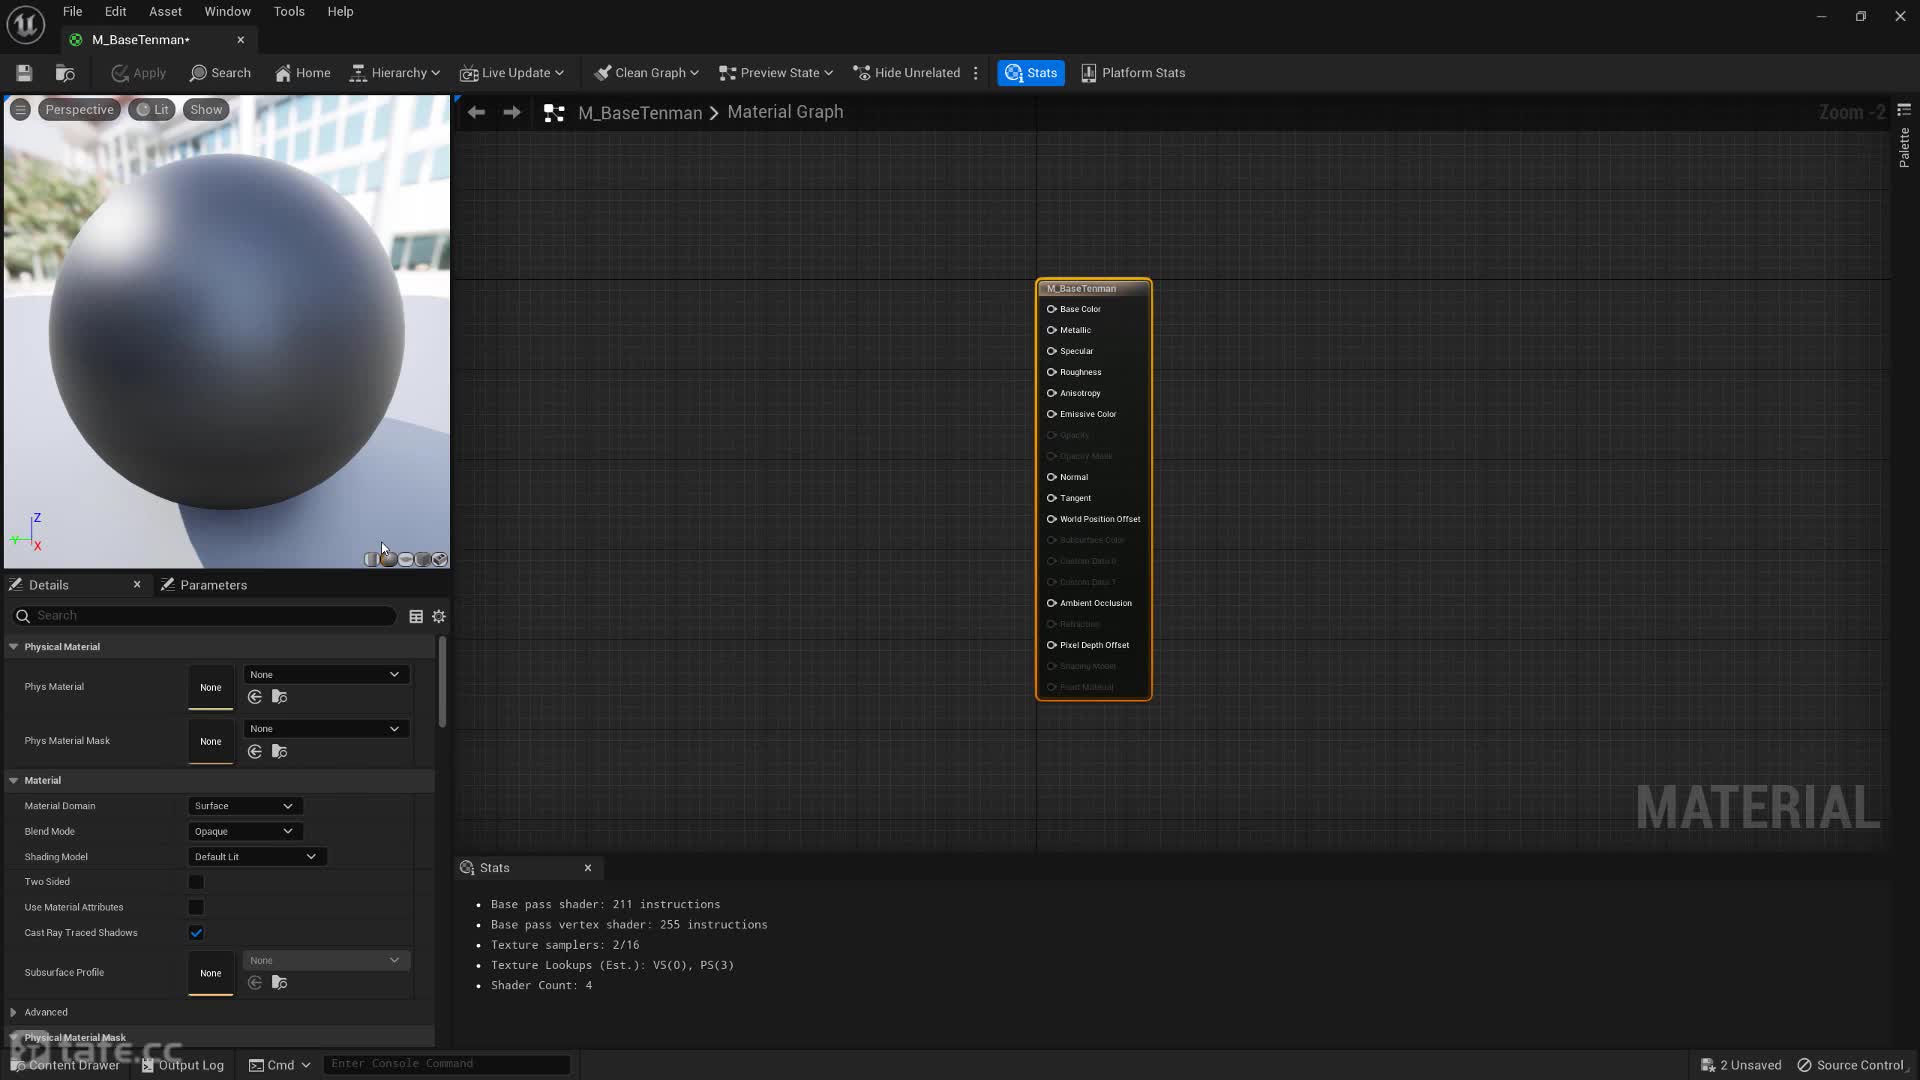The height and width of the screenshot is (1080, 1920).
Task: Click the Normal input pin
Action: click(1051, 477)
